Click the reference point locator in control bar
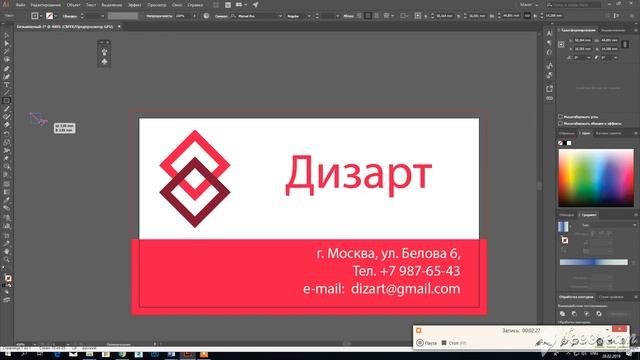Screen dimensions: 640x360 pos(418,16)
